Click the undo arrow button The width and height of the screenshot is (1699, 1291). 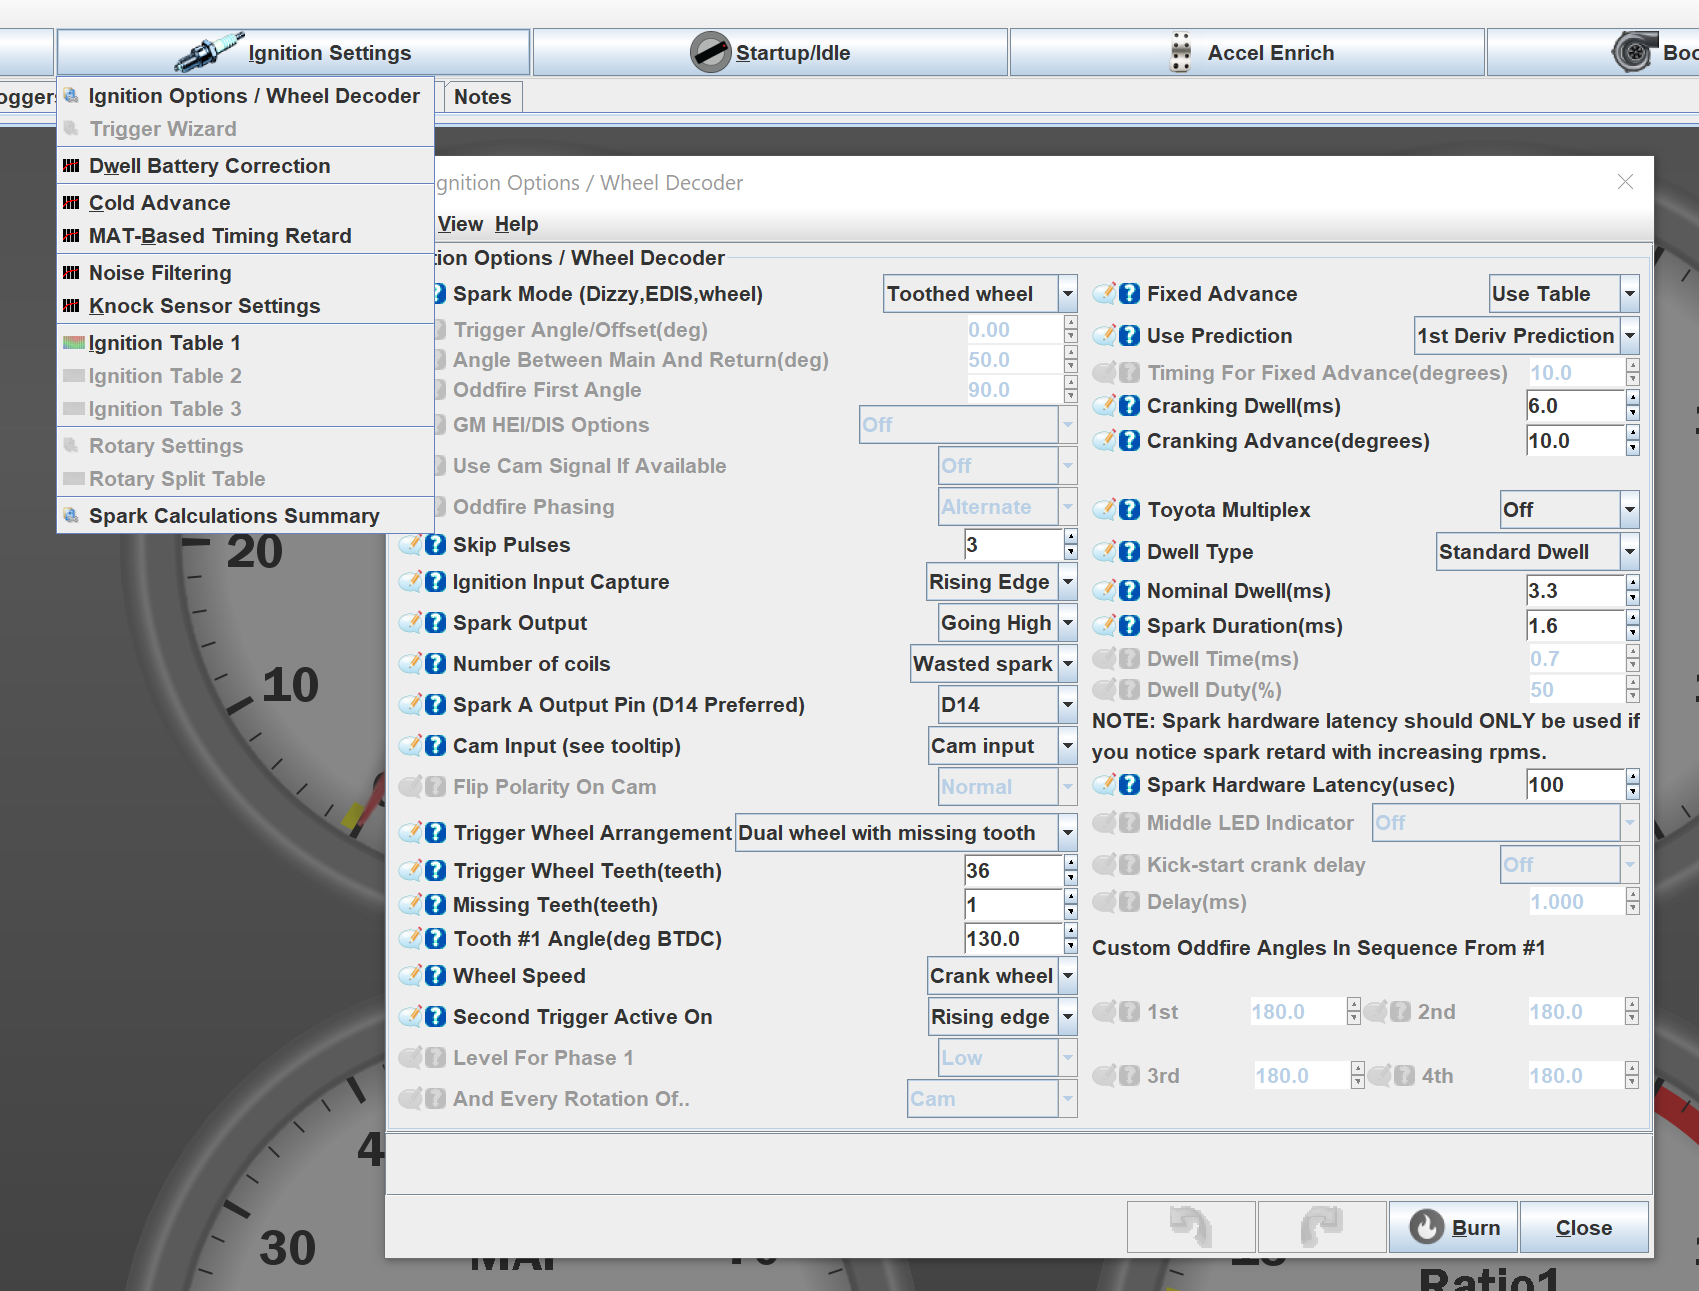(1190, 1227)
